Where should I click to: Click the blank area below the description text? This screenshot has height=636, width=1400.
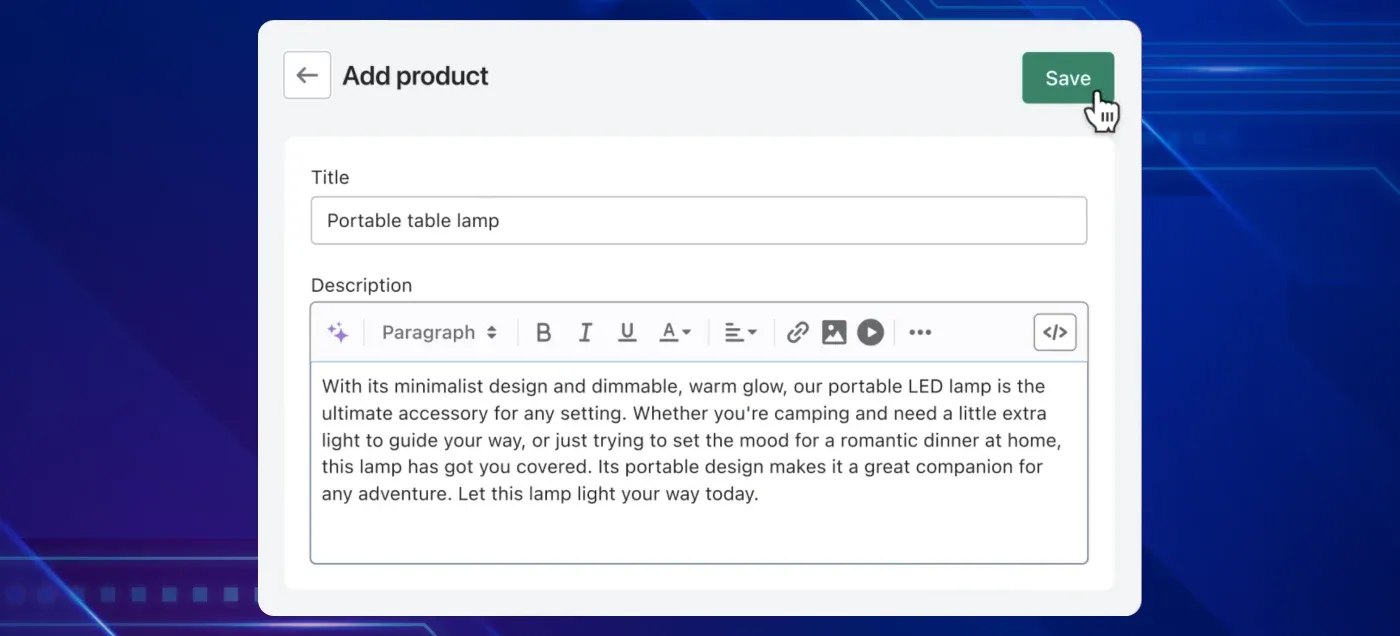(698, 535)
